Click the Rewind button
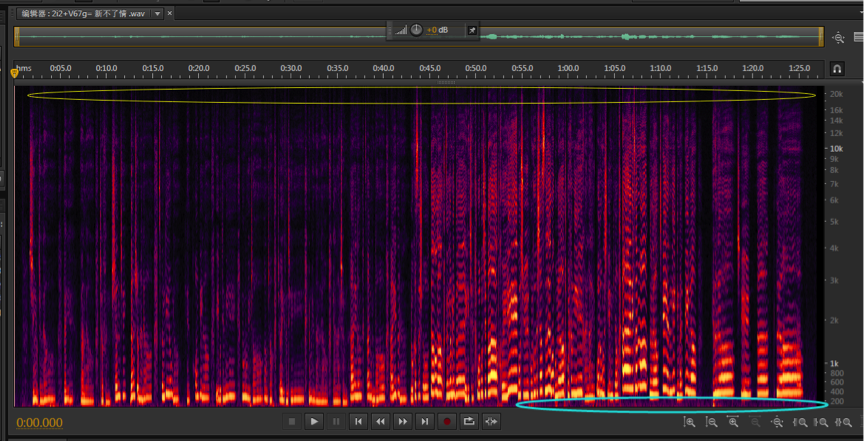The width and height of the screenshot is (864, 442). 380,422
